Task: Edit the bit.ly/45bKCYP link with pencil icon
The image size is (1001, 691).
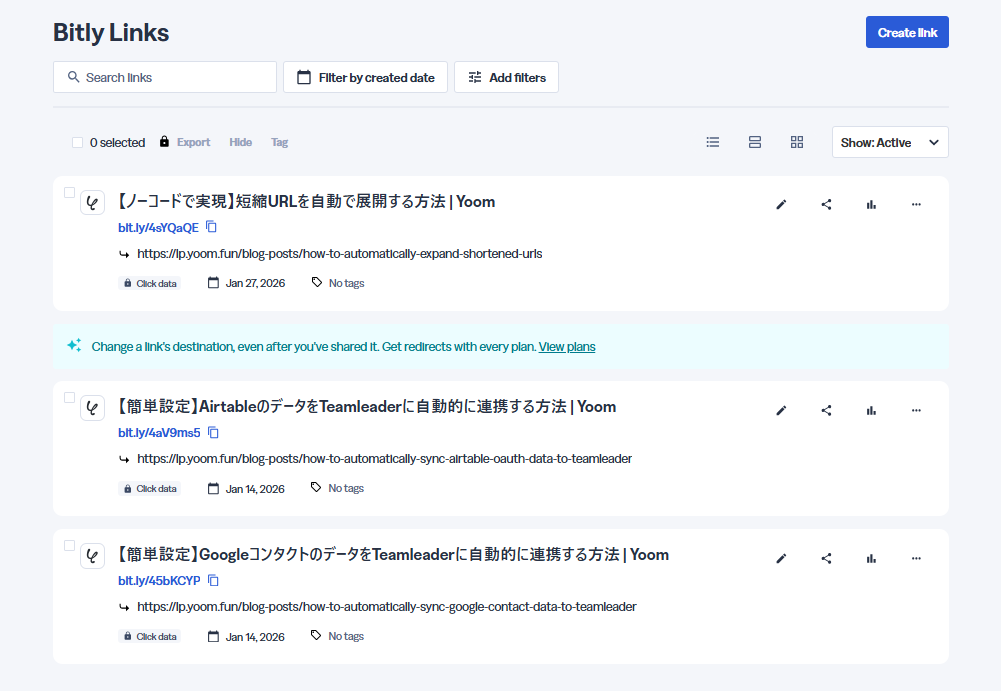Action: coord(781,558)
